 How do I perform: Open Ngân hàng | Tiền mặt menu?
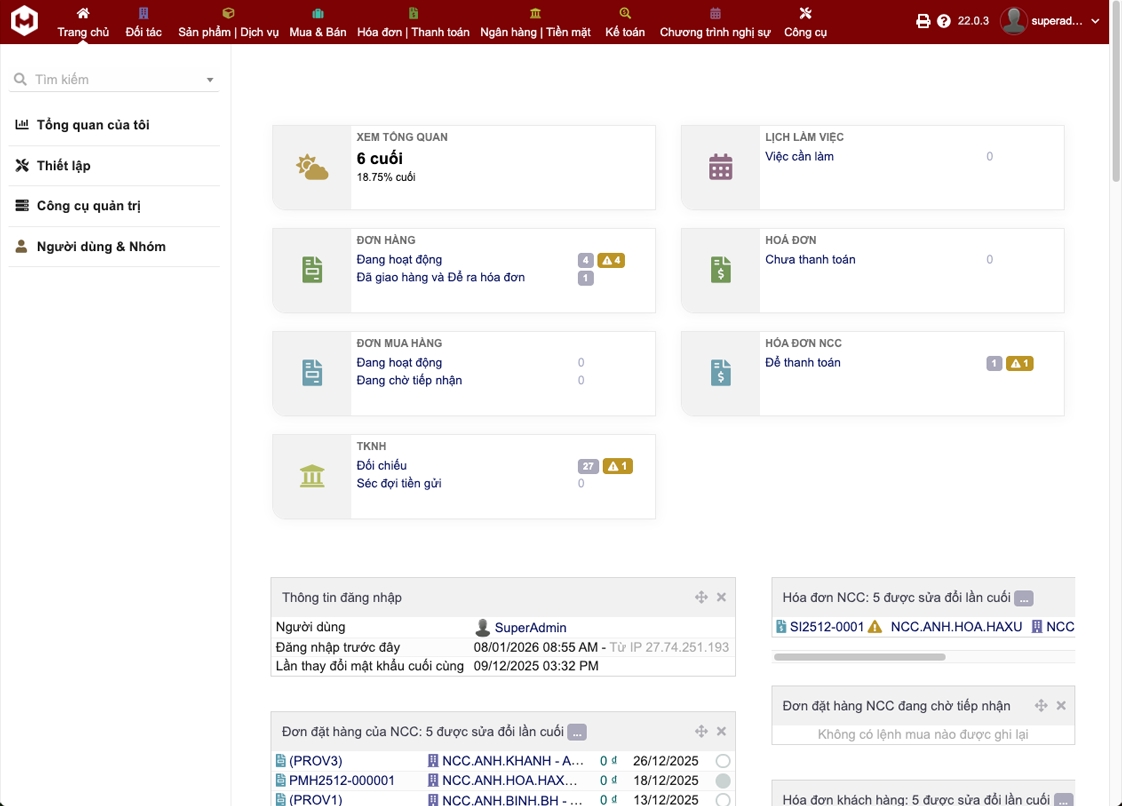tap(535, 22)
